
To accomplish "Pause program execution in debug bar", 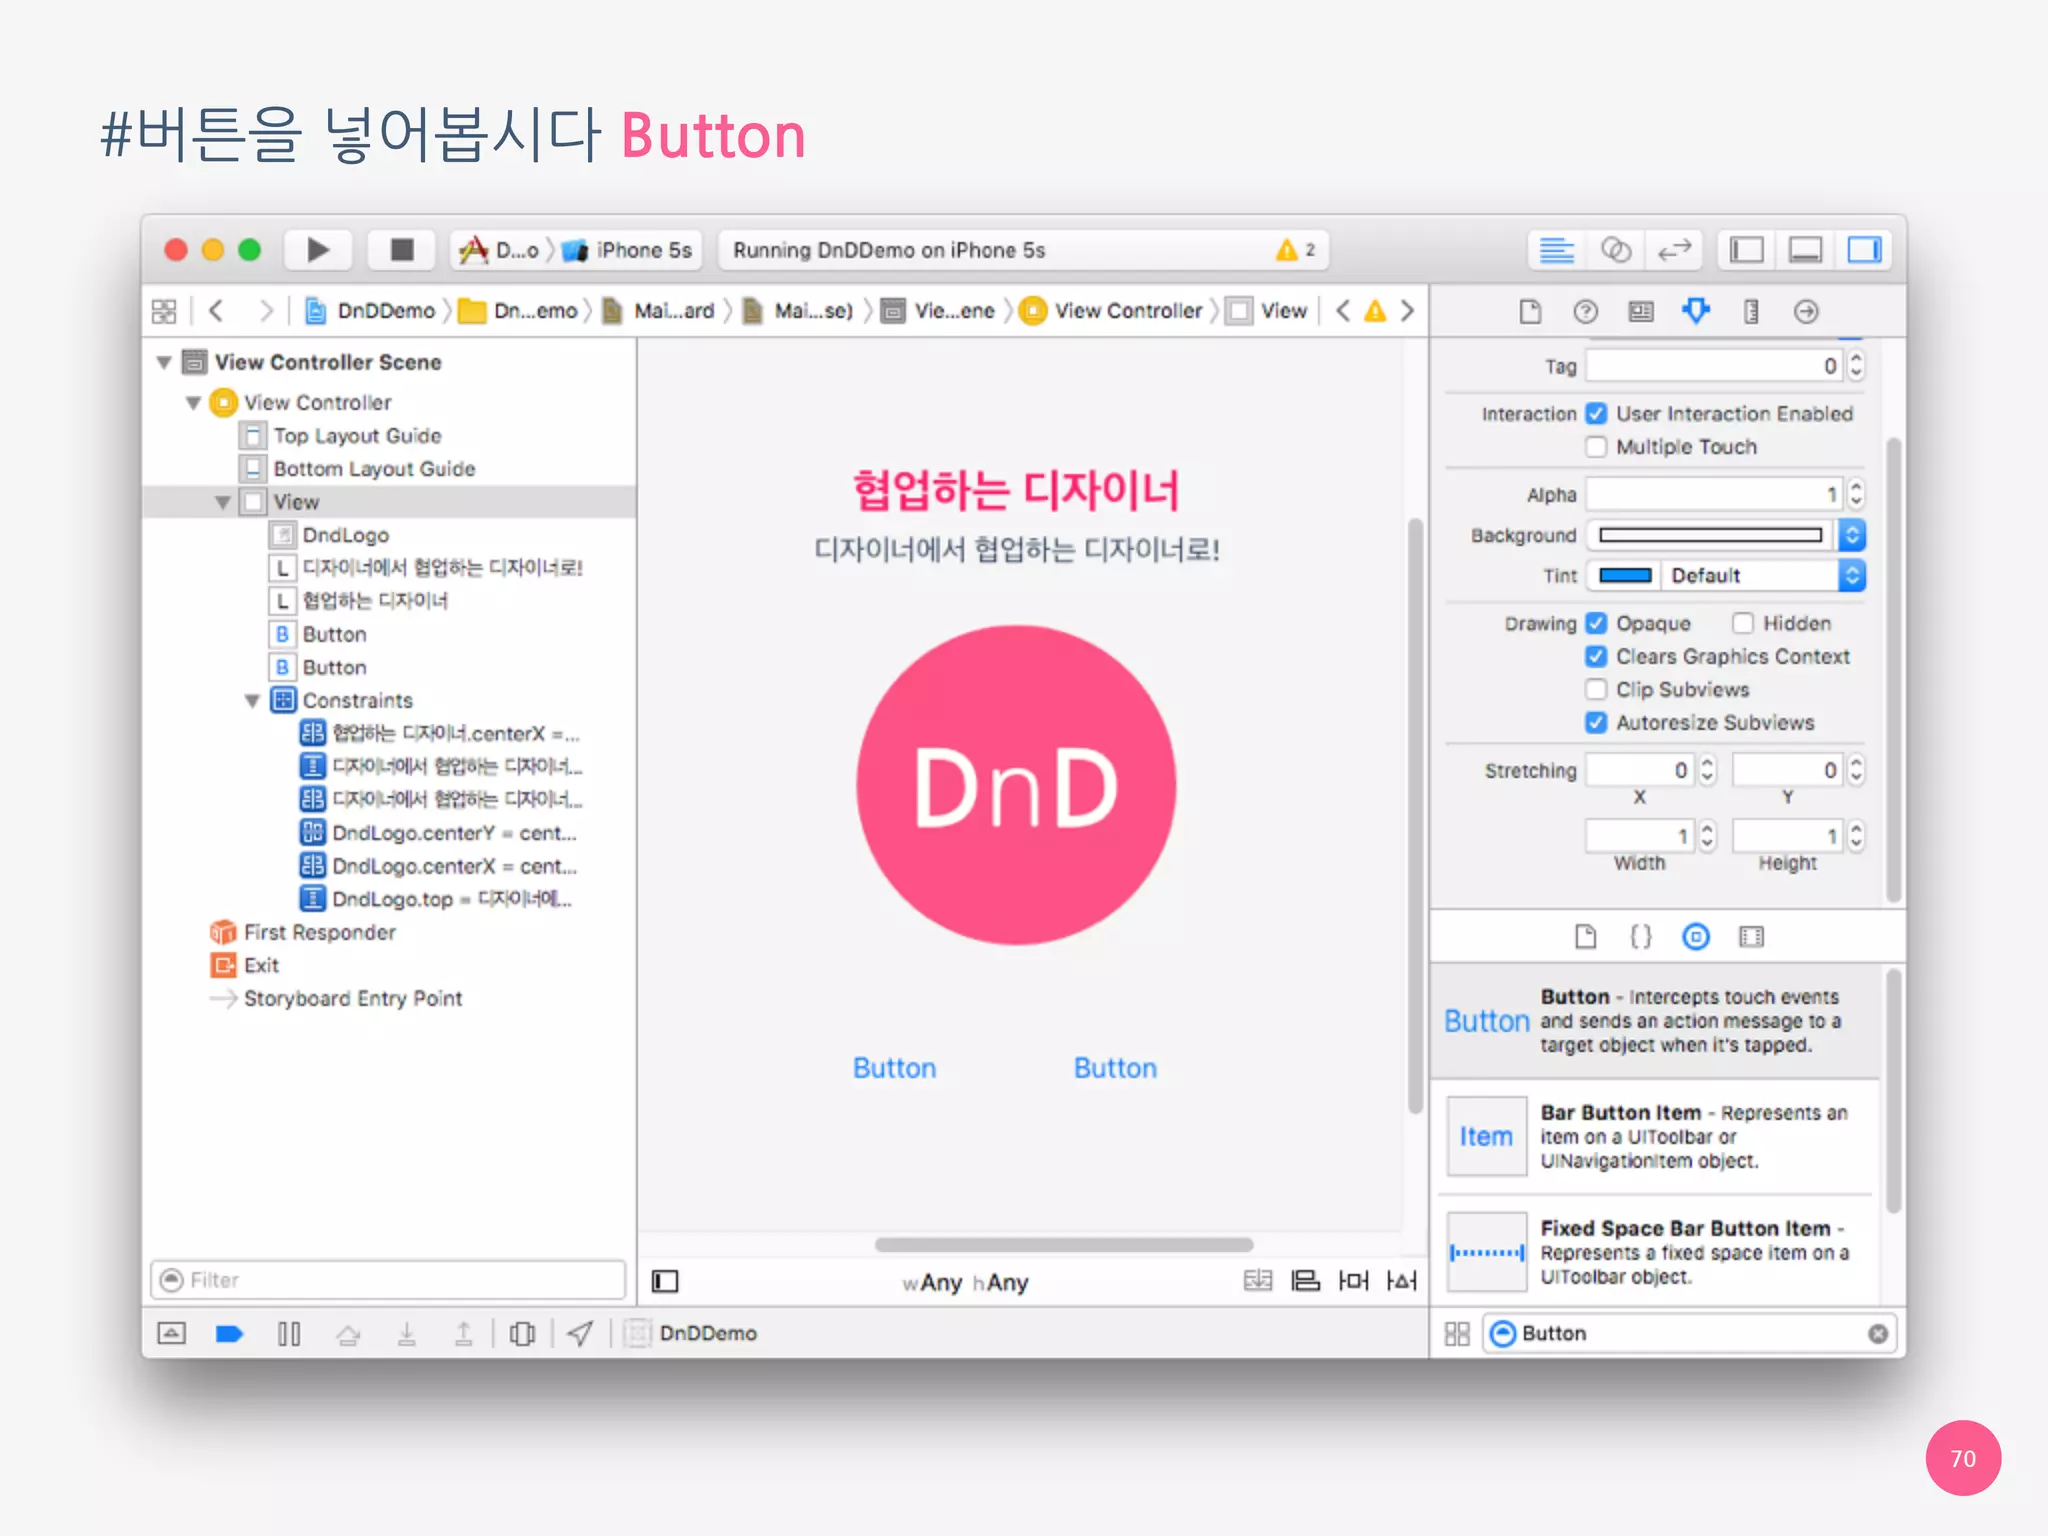I will pos(289,1334).
